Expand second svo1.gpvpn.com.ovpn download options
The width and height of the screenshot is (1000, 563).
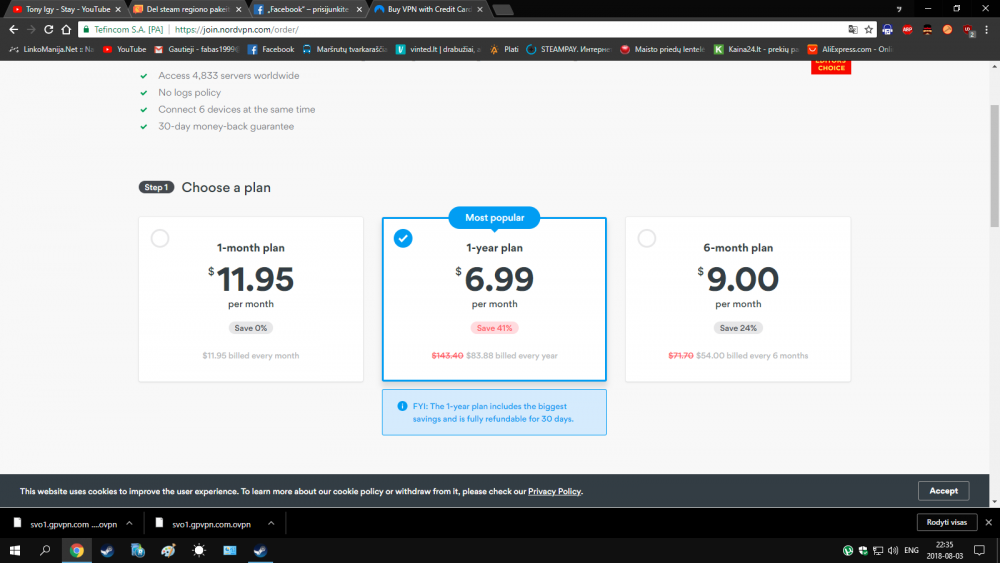(x=271, y=523)
